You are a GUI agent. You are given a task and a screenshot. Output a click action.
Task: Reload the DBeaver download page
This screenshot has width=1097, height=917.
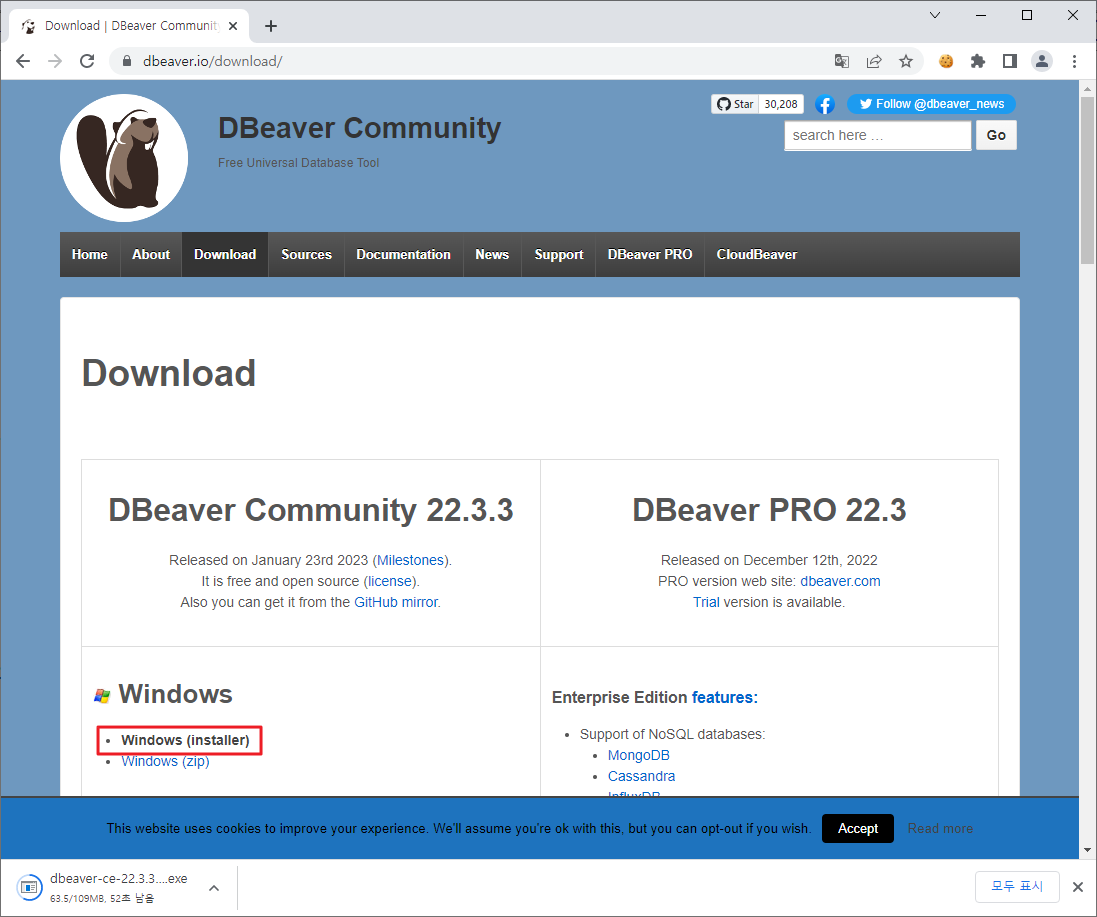coord(87,62)
